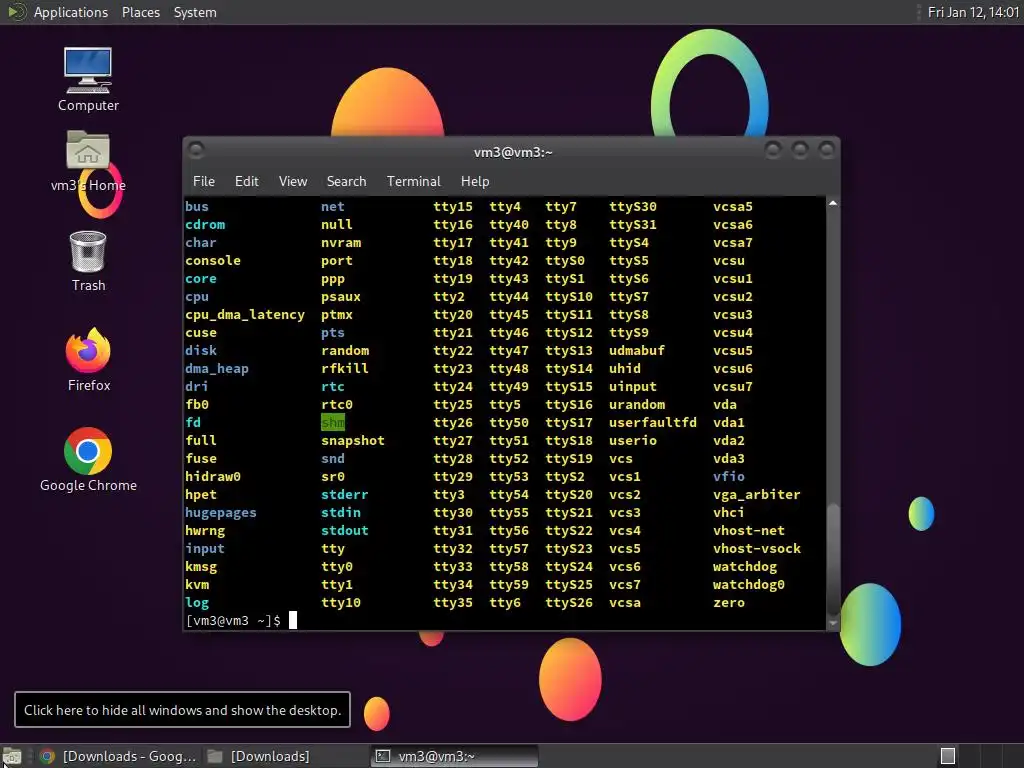Click the 'ttyS30' entry
The width and height of the screenshot is (1024, 768).
click(633, 206)
